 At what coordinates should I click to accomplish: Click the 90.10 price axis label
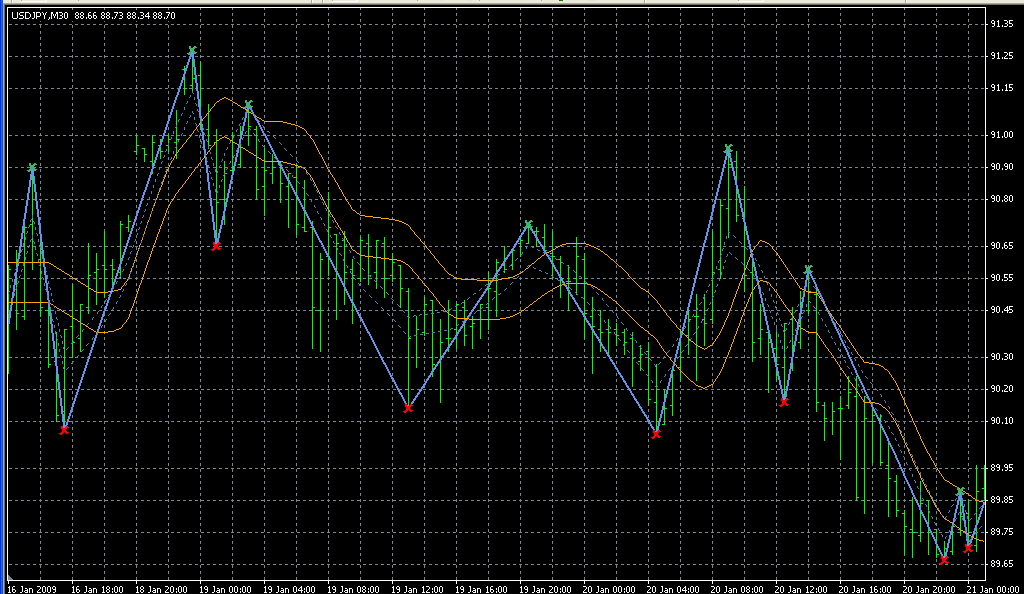click(x=1003, y=421)
